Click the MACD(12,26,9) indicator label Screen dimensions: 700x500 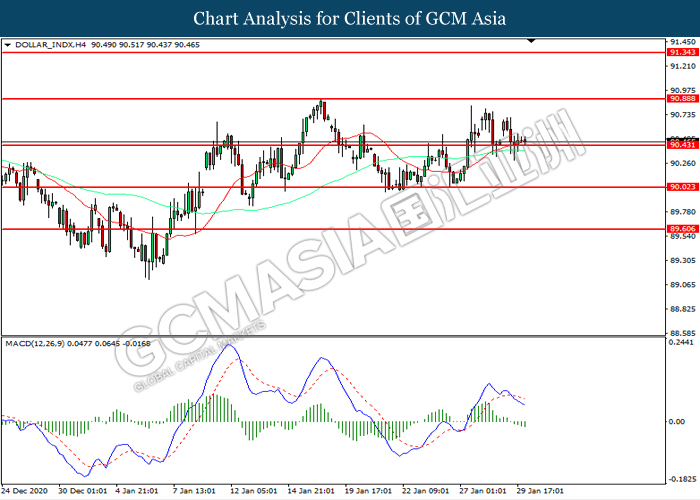(x=35, y=343)
